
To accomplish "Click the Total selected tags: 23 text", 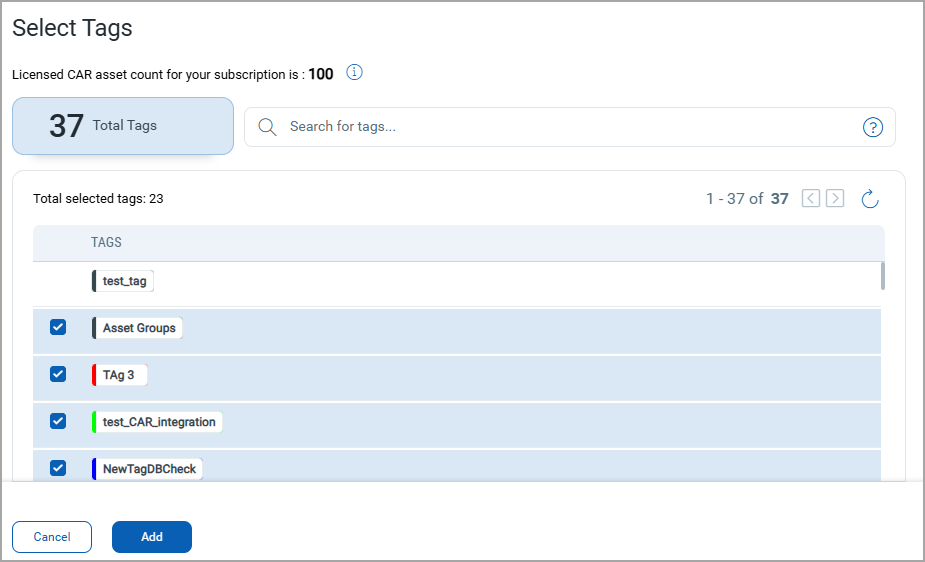I will pyautogui.click(x=98, y=199).
